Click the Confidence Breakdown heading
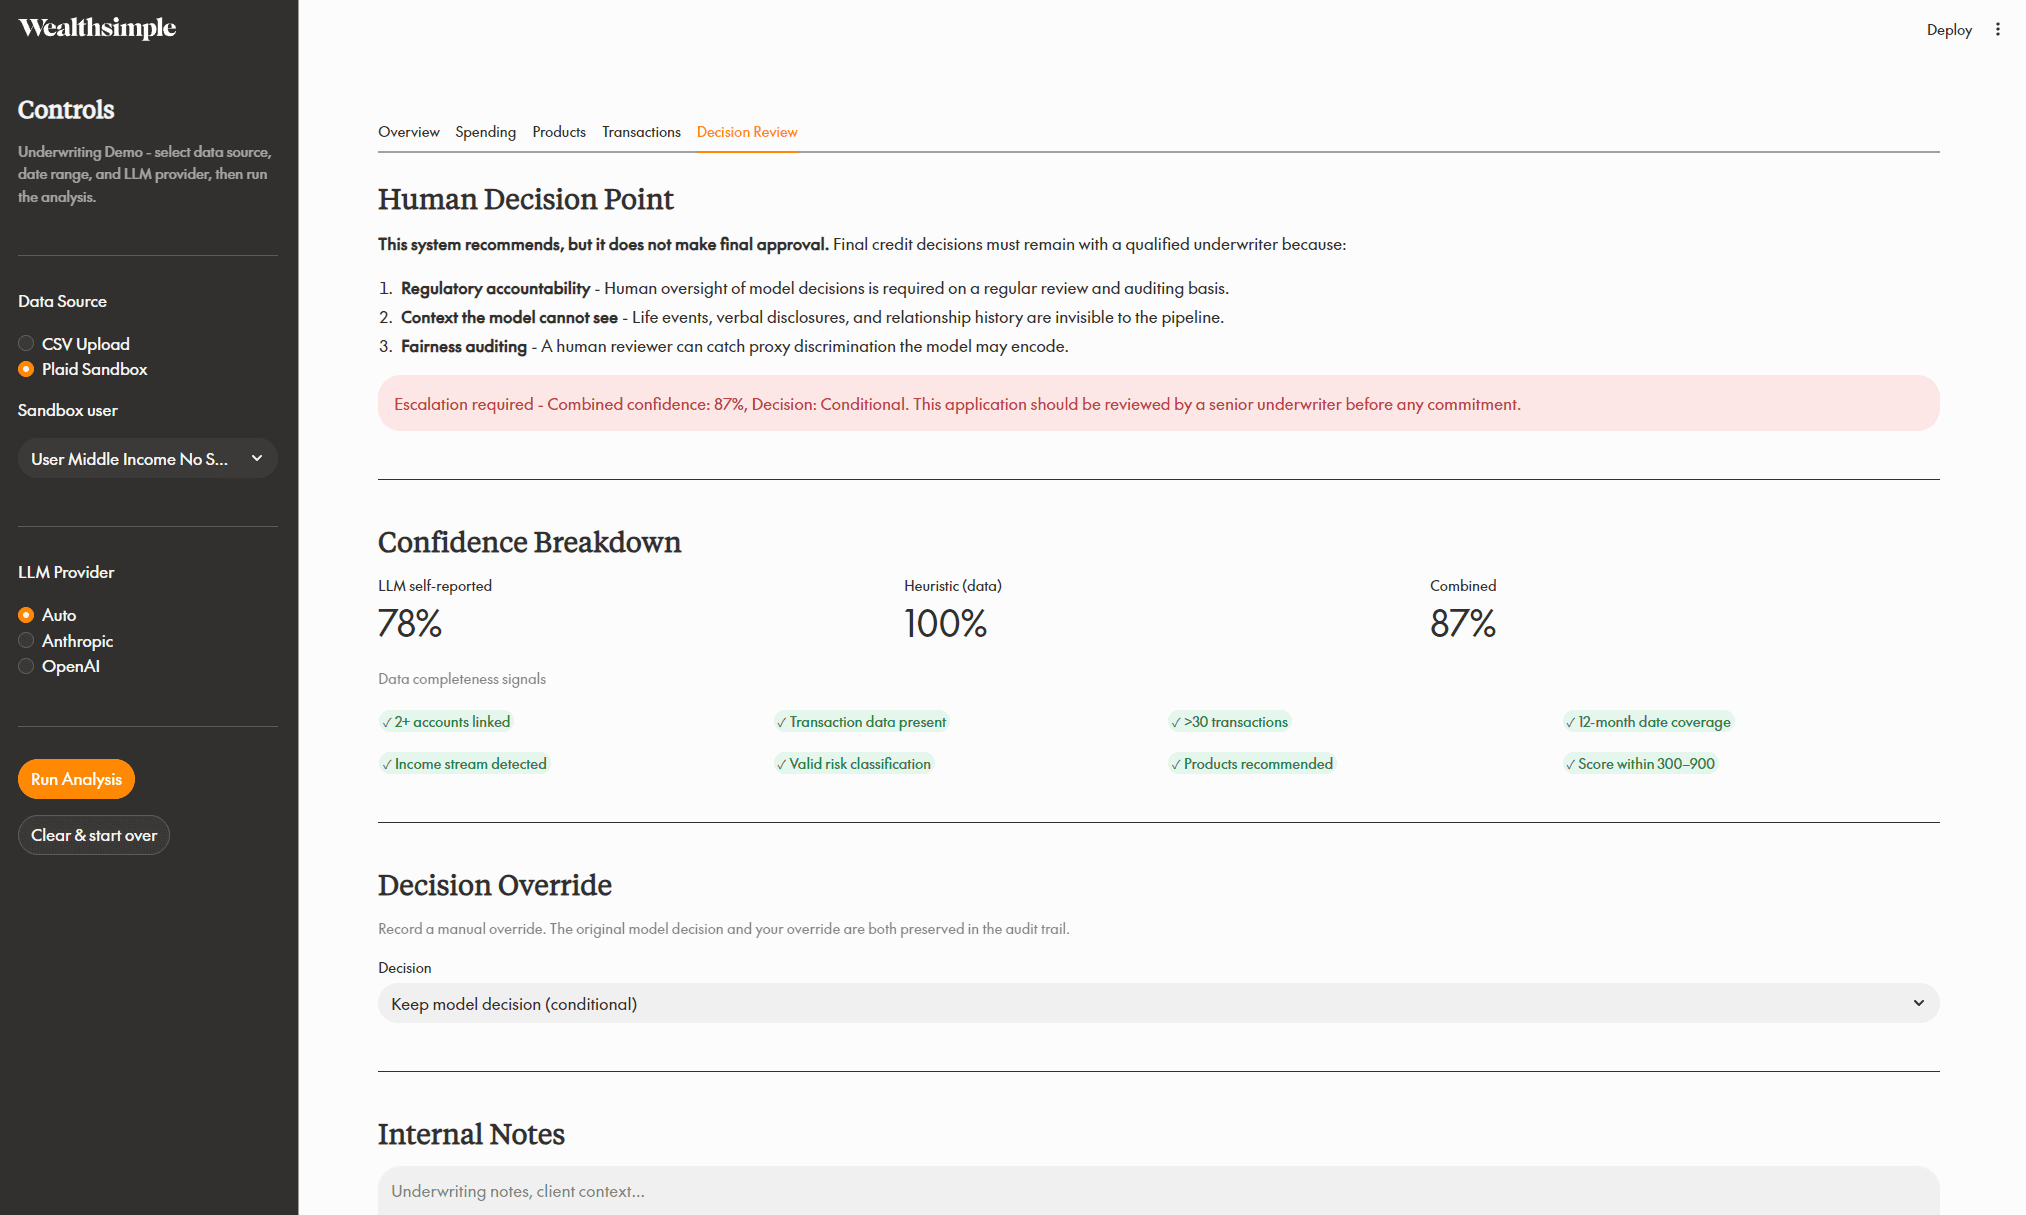The height and width of the screenshot is (1215, 2026). click(x=529, y=542)
